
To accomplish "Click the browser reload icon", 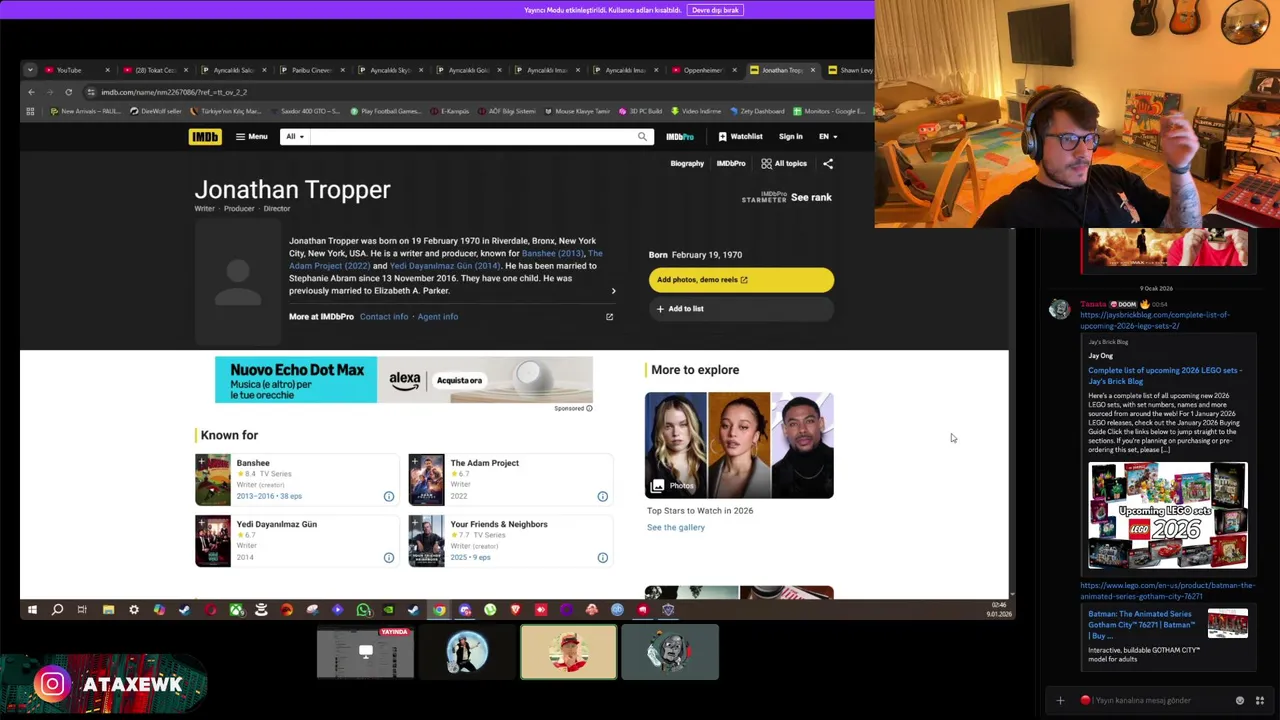I will point(68,92).
